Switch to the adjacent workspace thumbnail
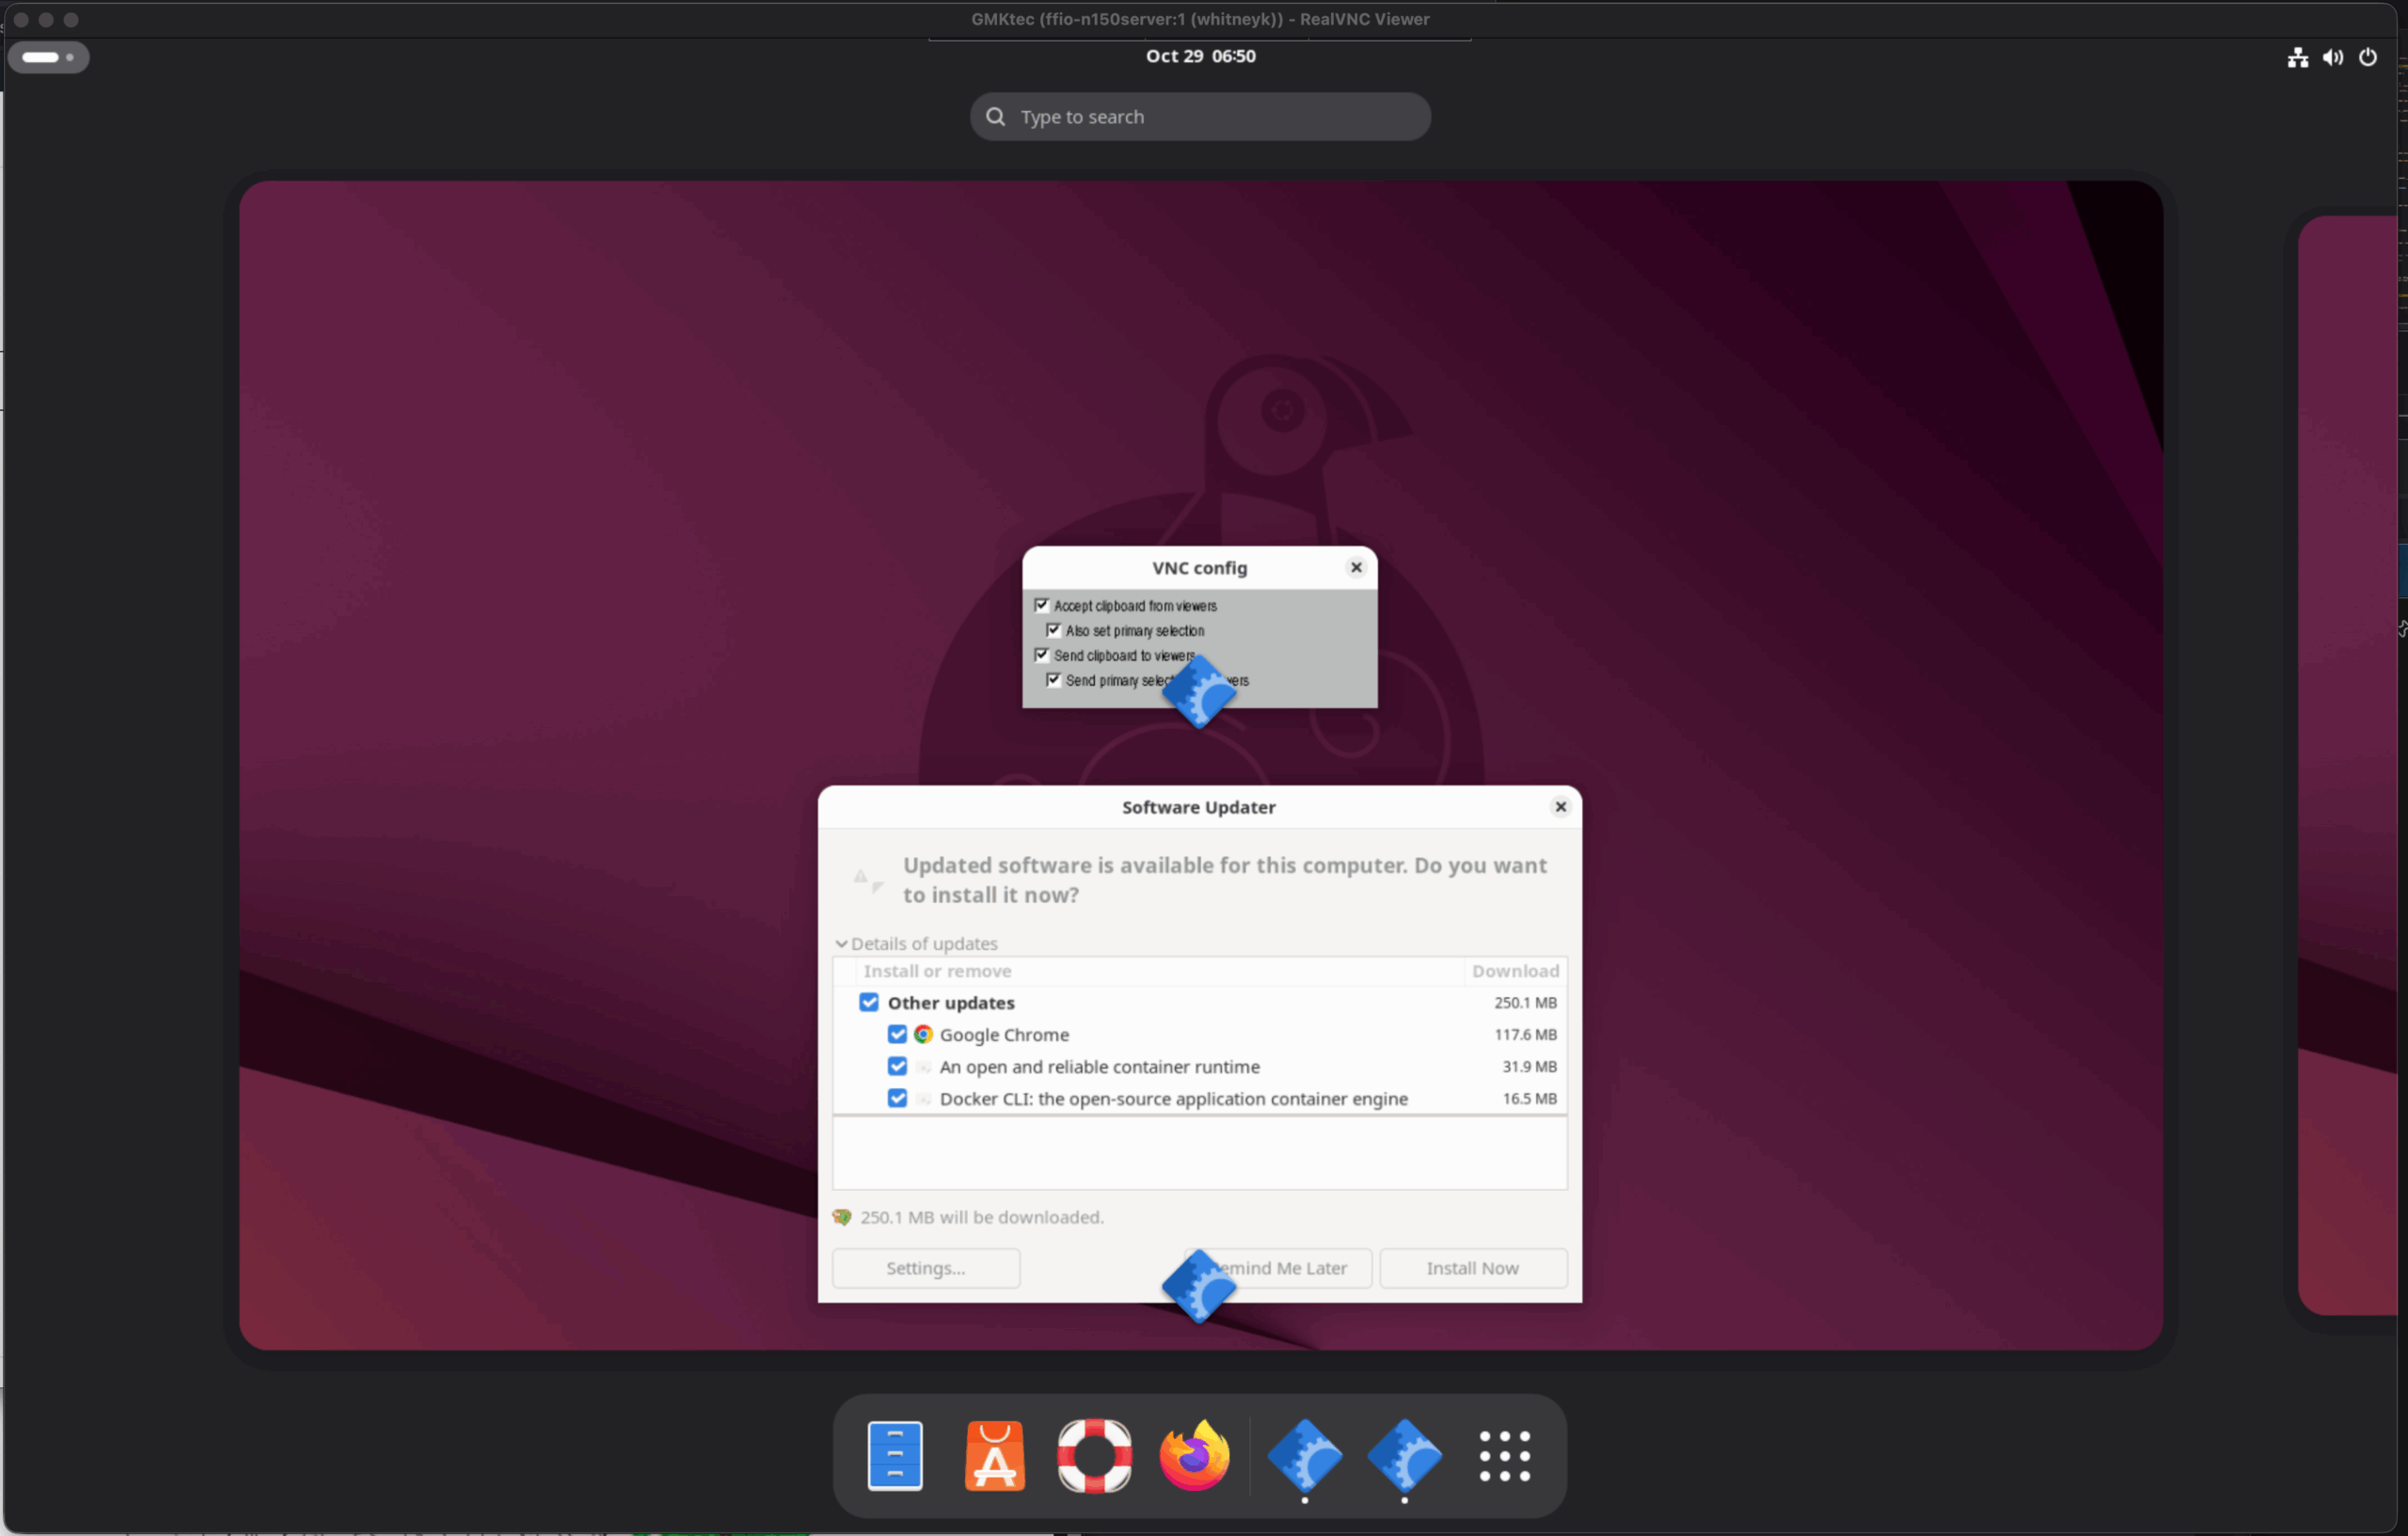Viewport: 2408px width, 1536px height. pyautogui.click(x=2350, y=765)
